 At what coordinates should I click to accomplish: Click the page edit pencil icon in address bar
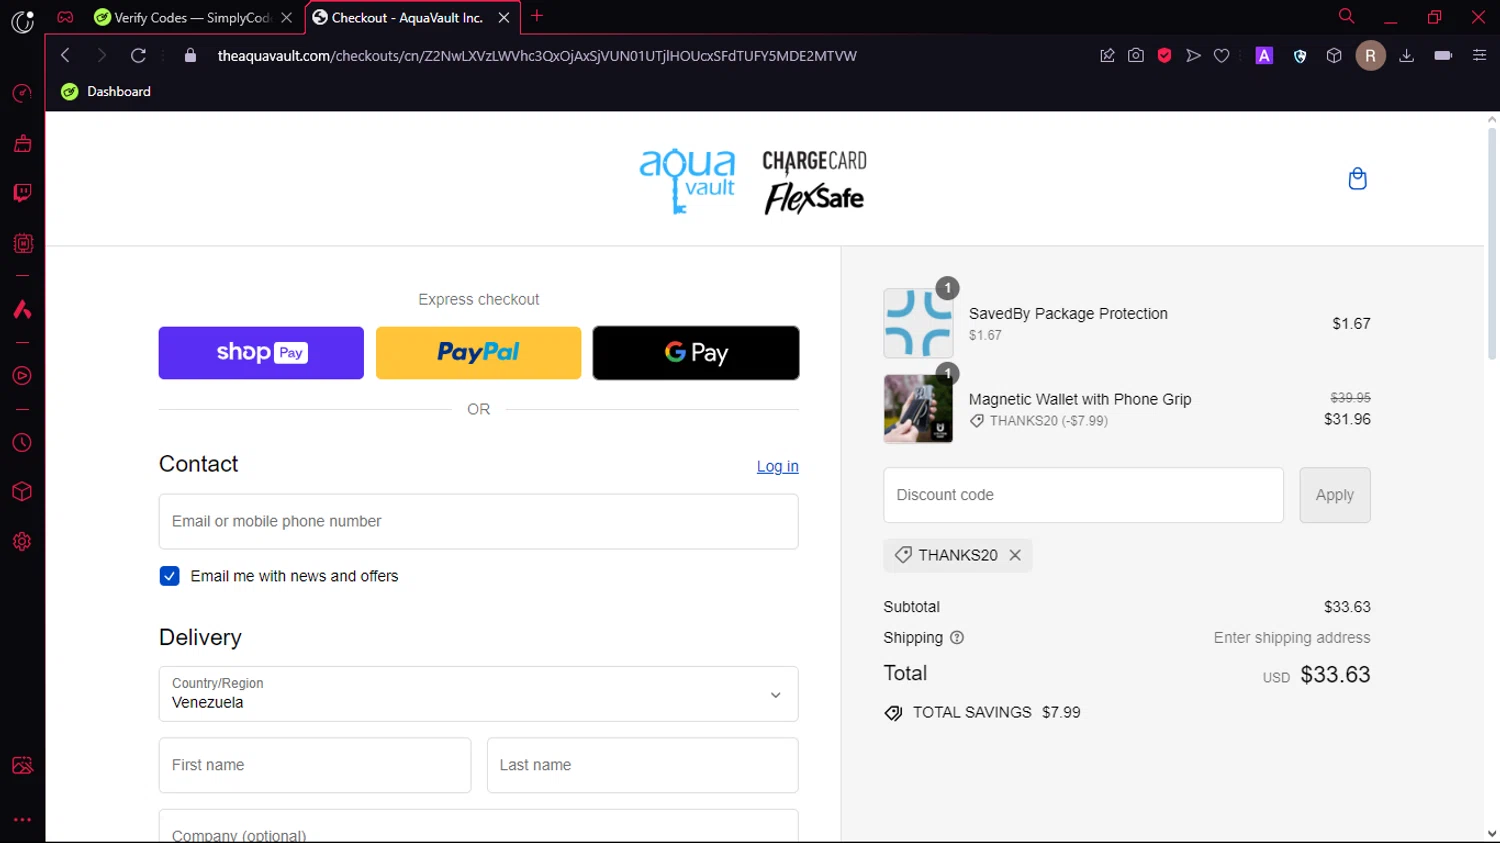point(1107,56)
